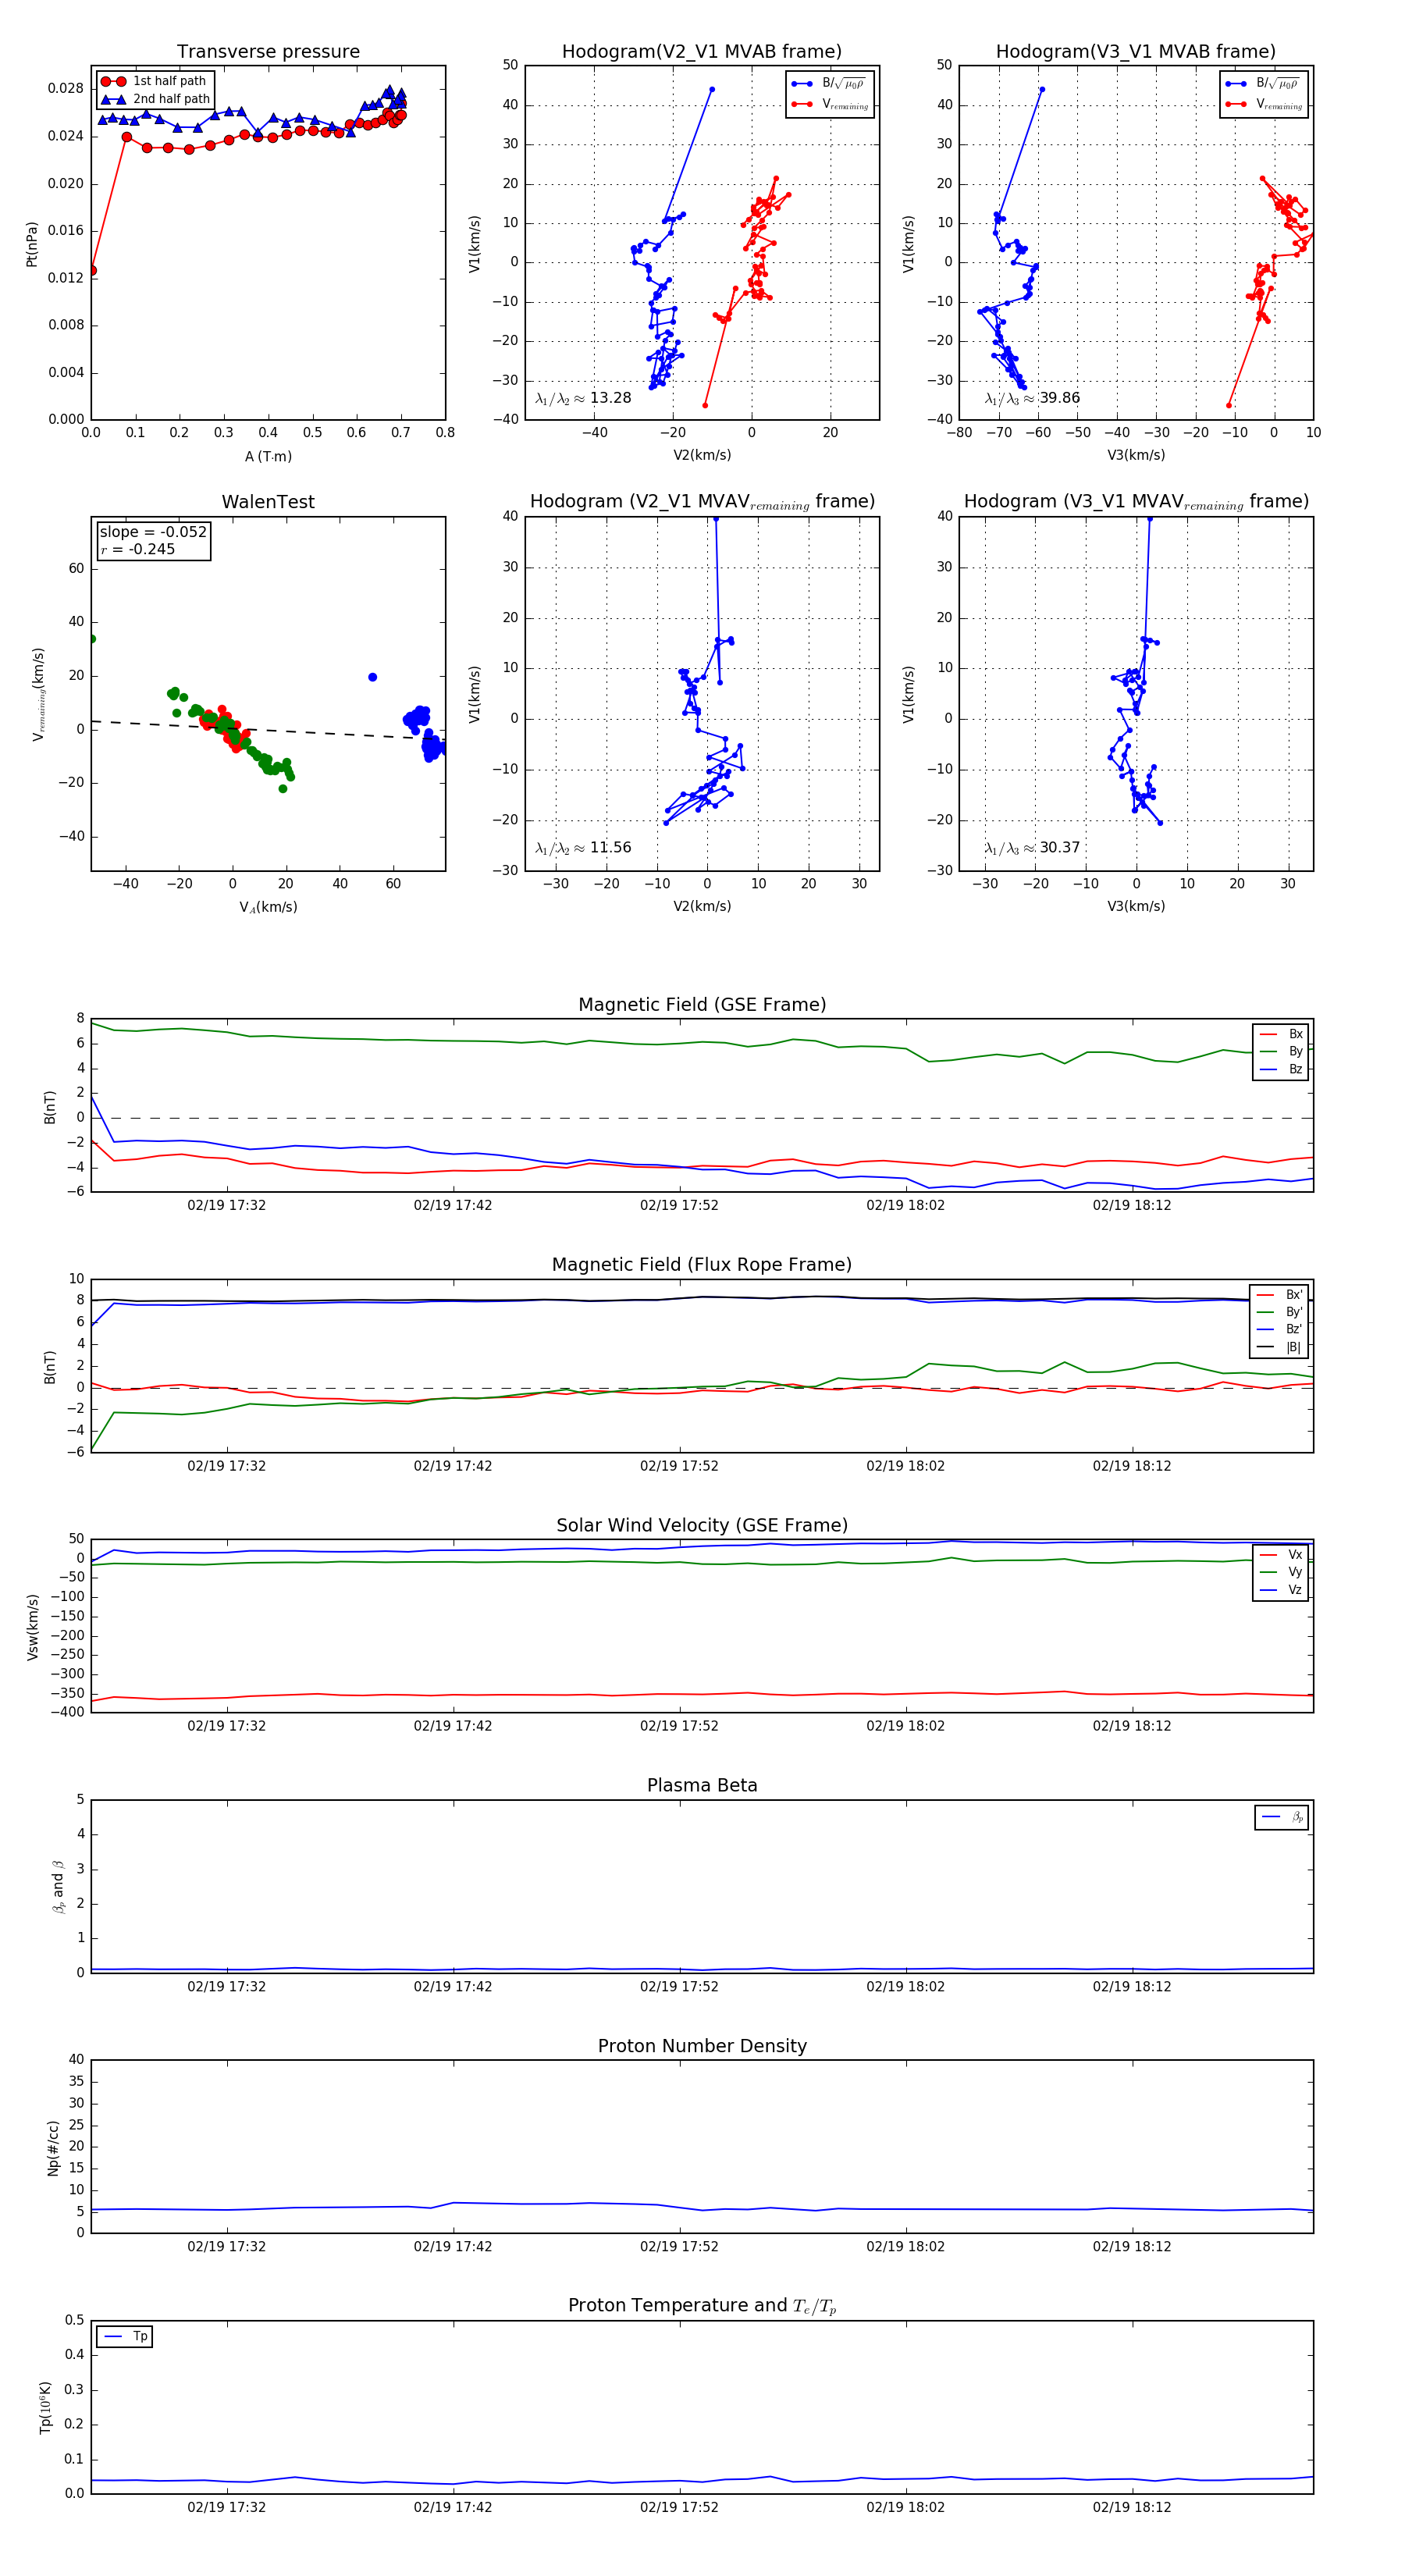The image size is (1405, 2576).
Task: Click the 'A (T·m)' axis label
Action: (x=268, y=456)
